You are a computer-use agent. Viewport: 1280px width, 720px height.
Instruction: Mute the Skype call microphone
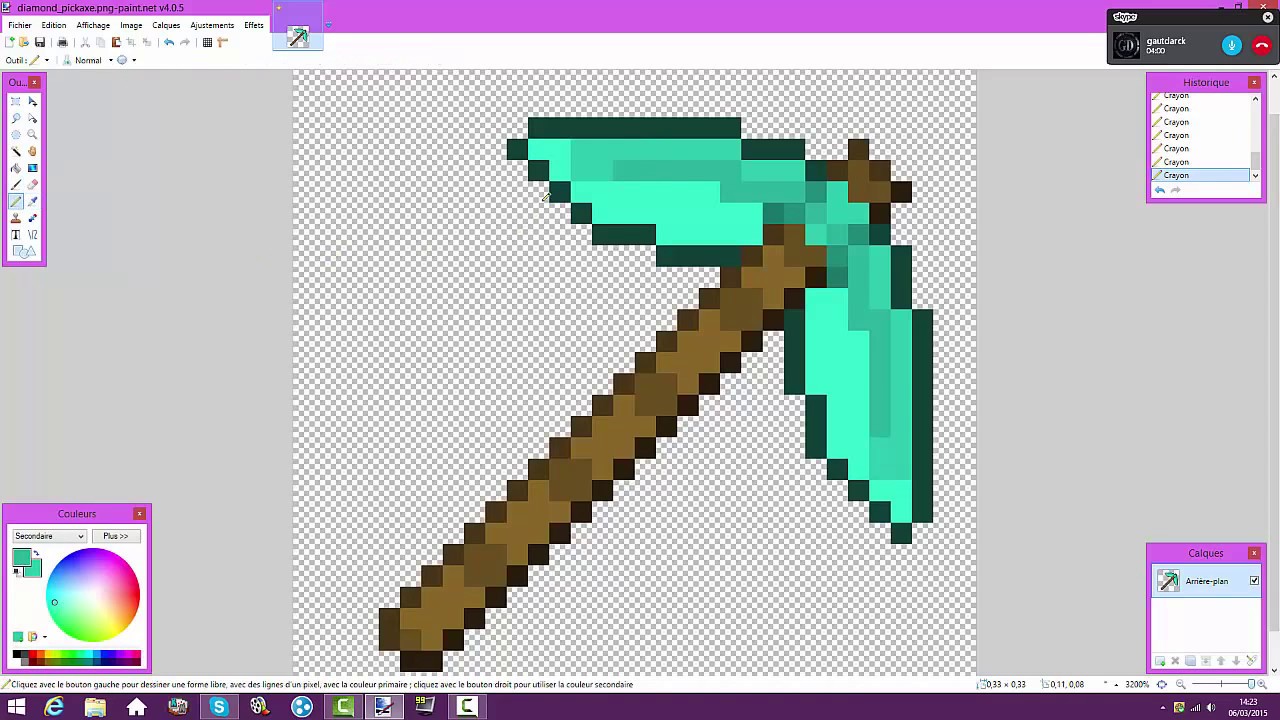click(x=1232, y=45)
